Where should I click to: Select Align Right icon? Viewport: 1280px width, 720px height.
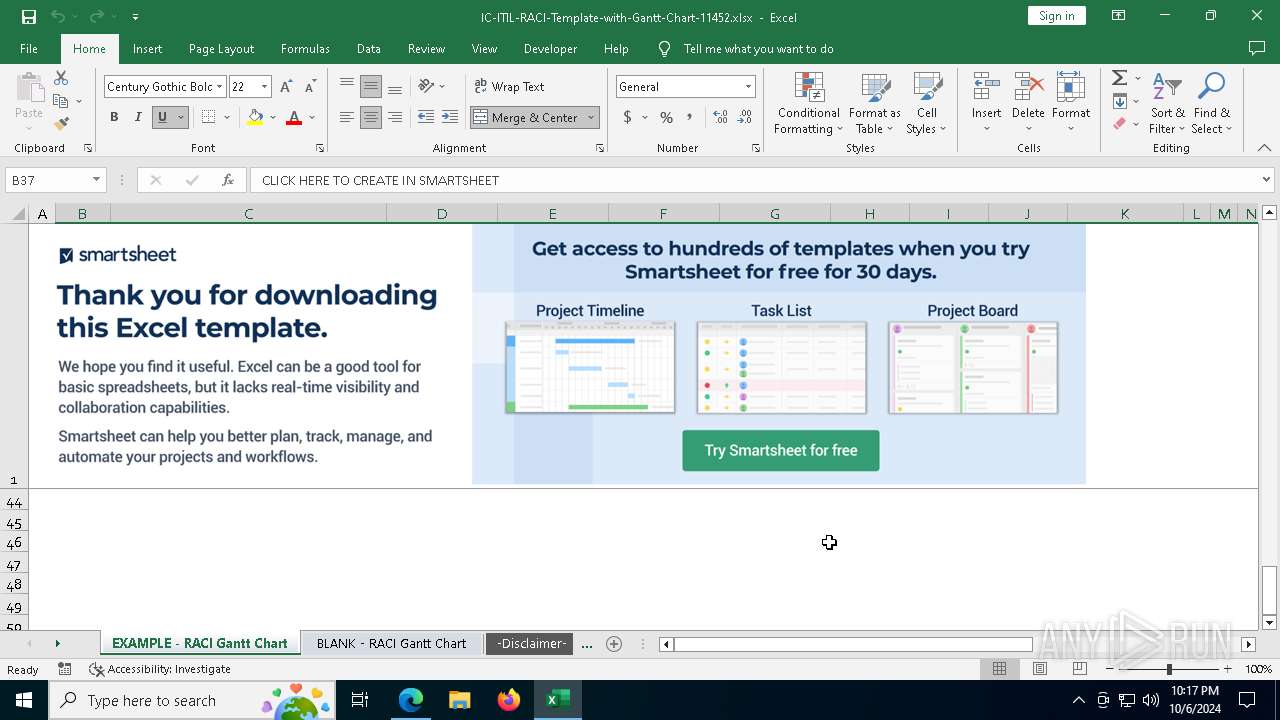[x=395, y=117]
